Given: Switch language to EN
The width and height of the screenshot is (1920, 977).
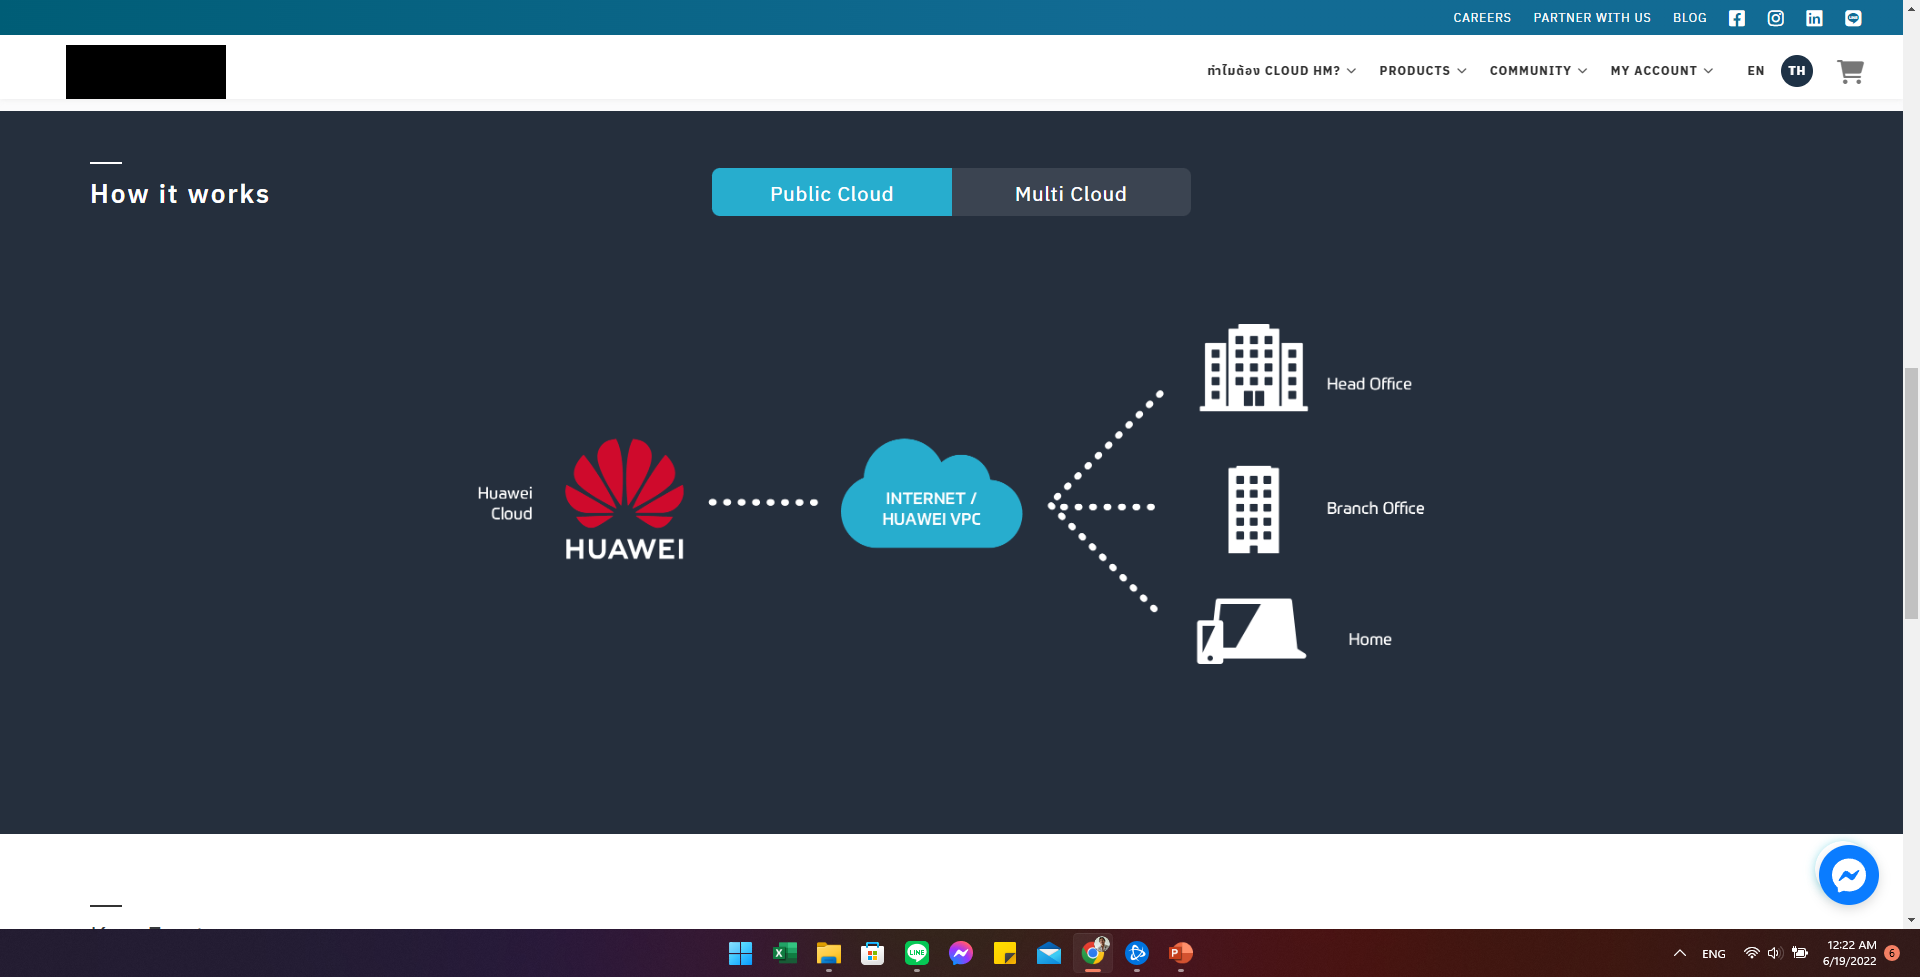Looking at the screenshot, I should point(1756,71).
